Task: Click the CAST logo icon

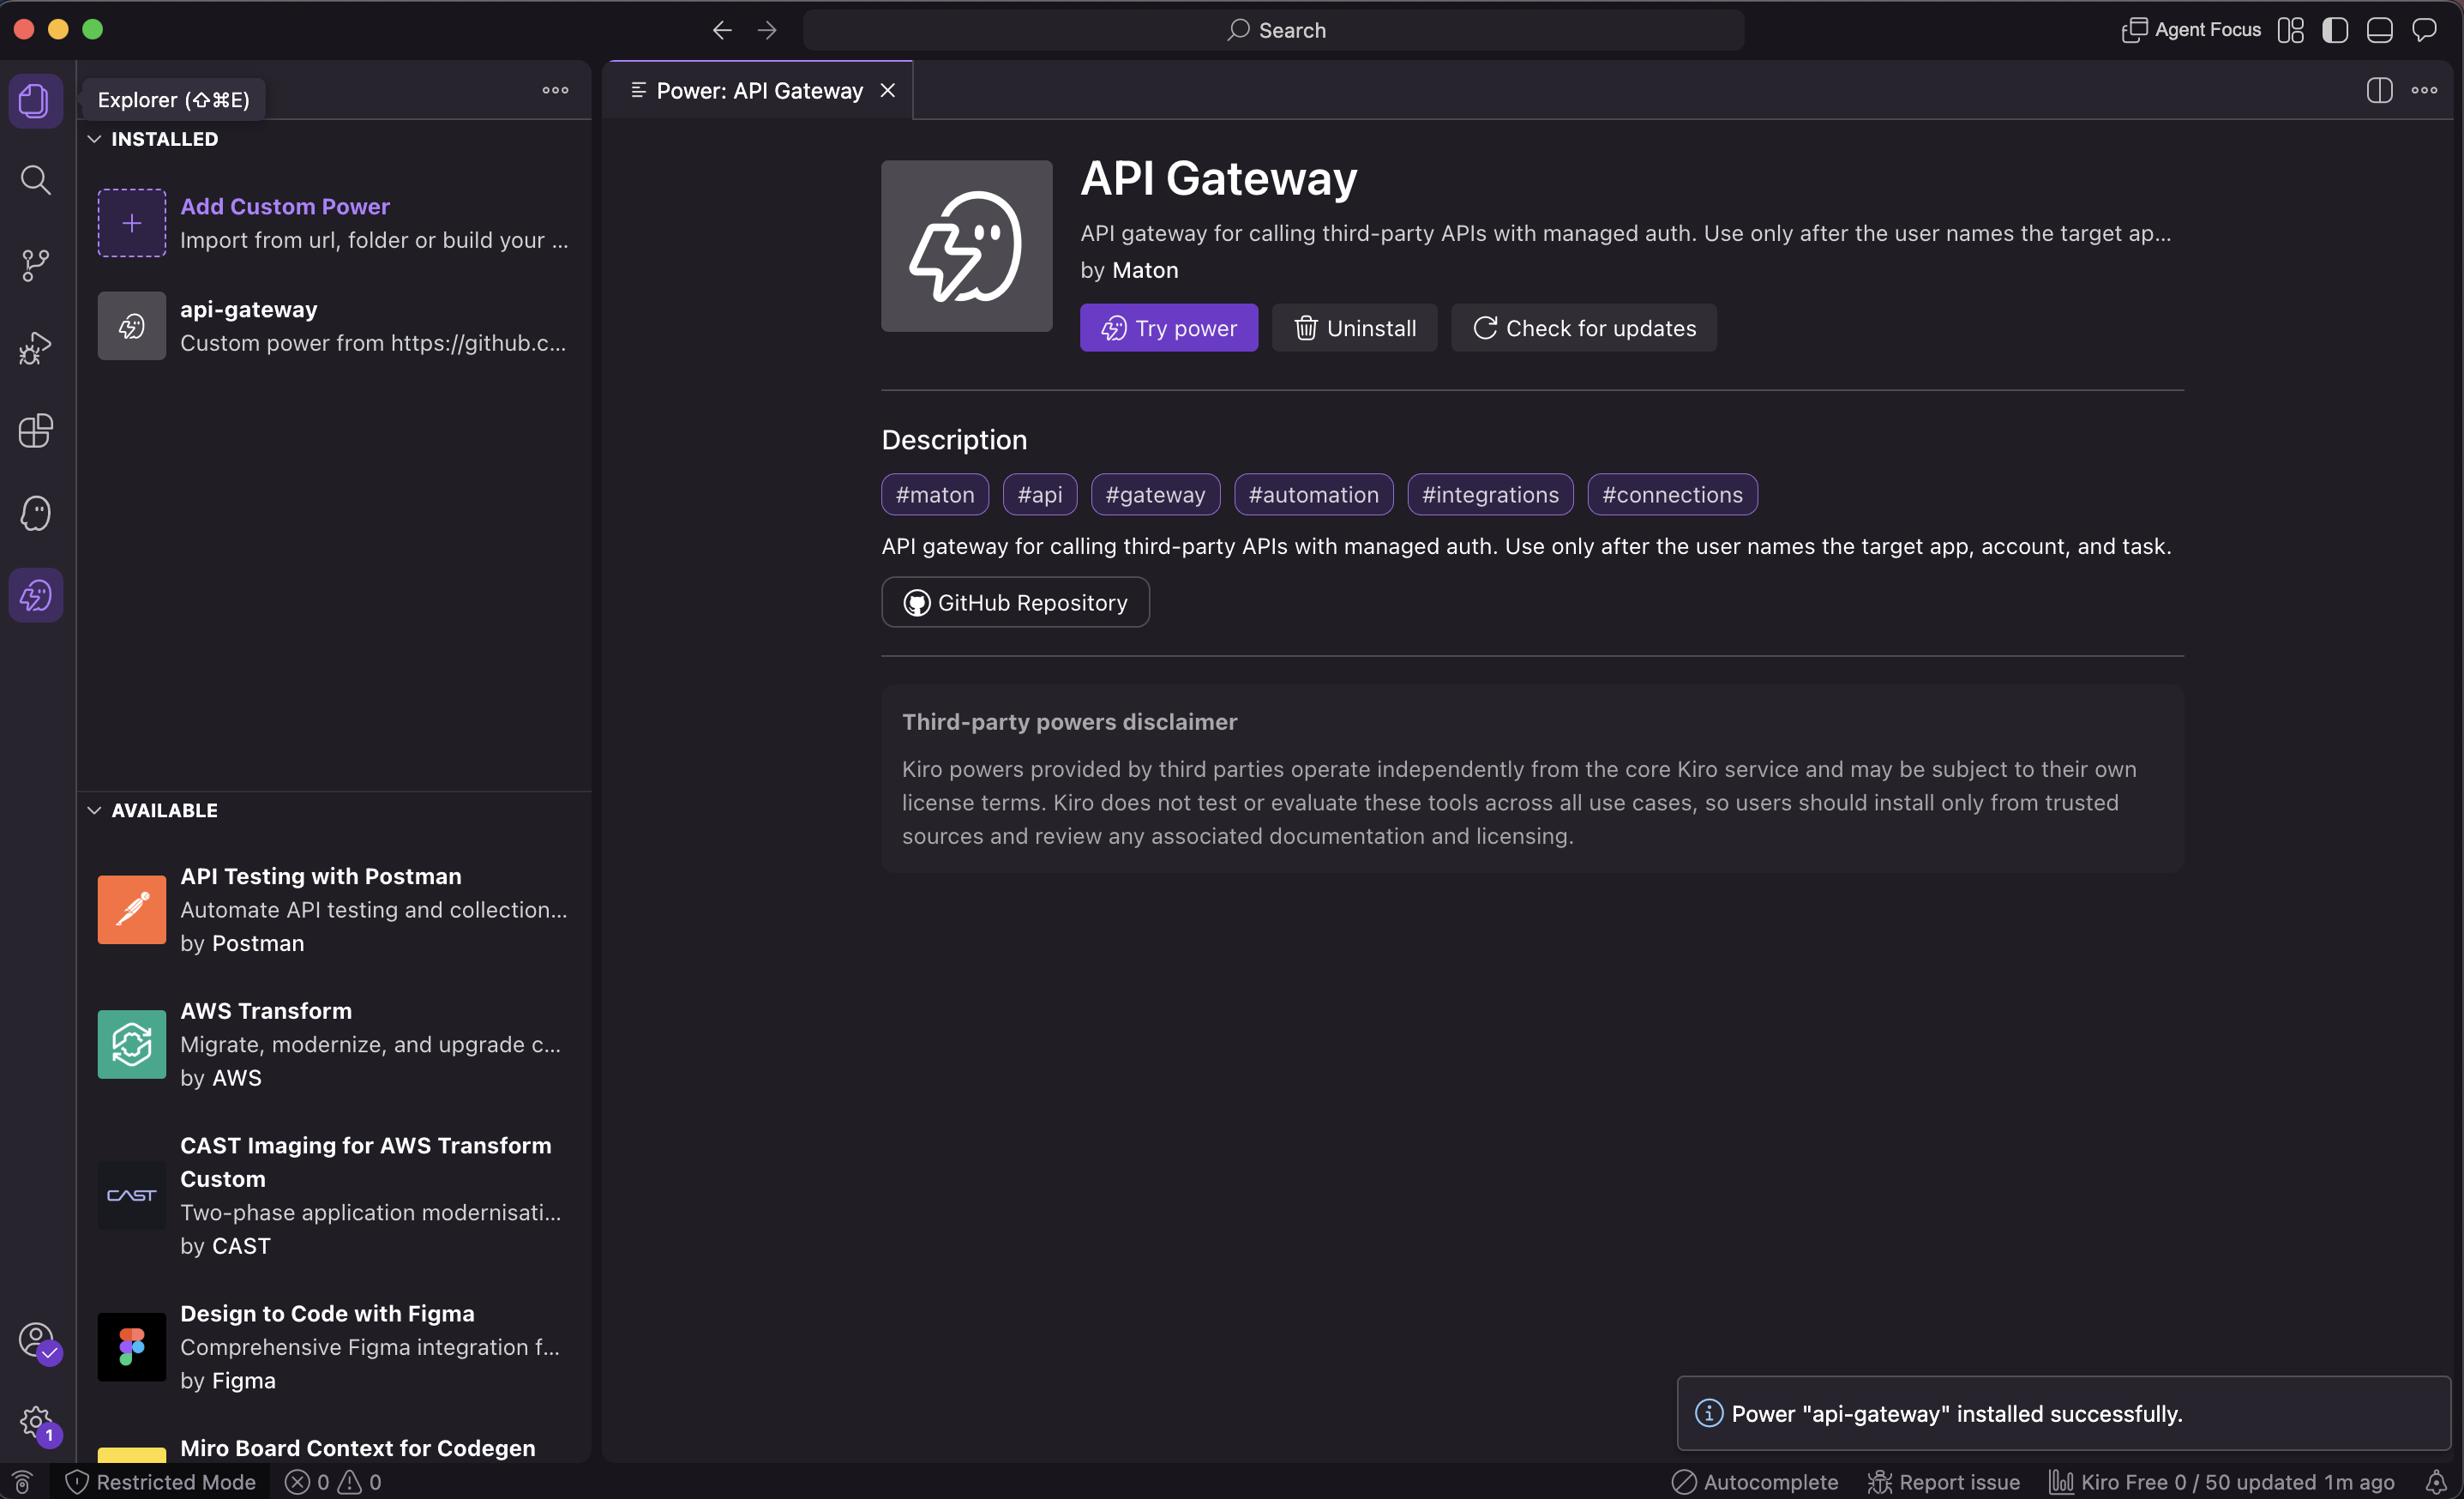Action: pos(132,1195)
